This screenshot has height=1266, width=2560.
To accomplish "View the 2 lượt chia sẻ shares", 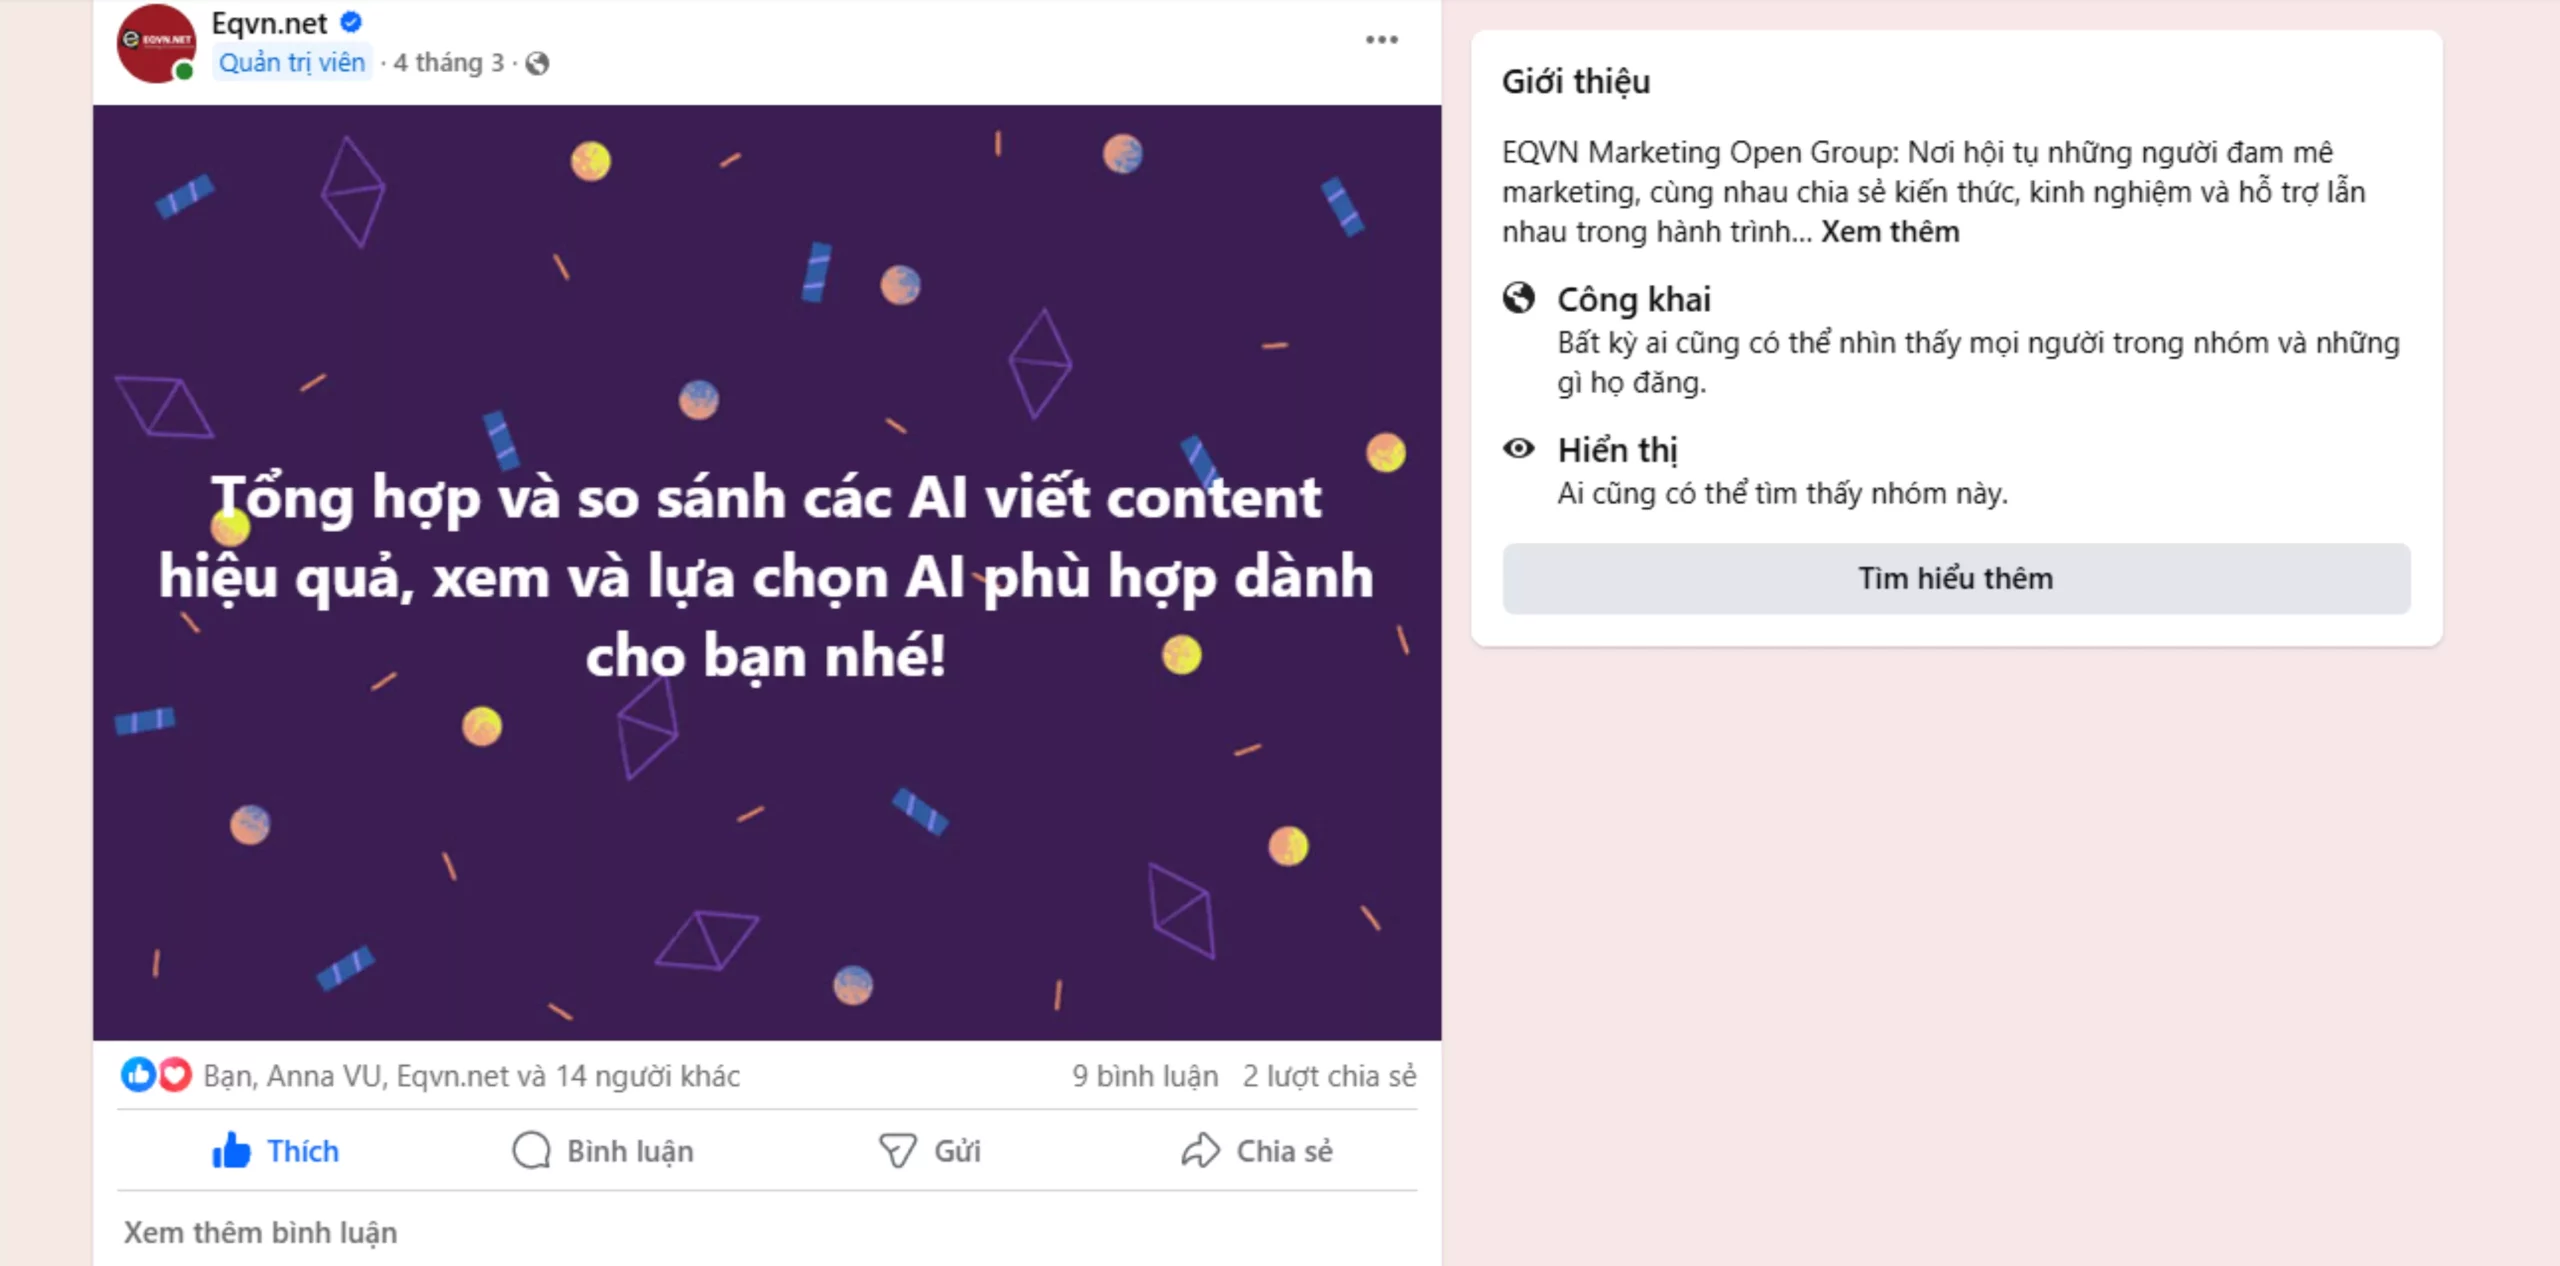I will pos(1329,1076).
